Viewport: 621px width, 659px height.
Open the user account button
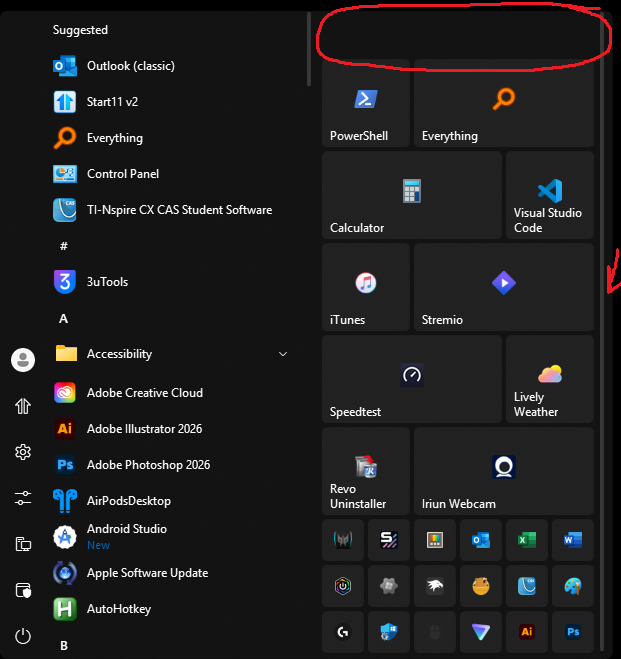23,360
